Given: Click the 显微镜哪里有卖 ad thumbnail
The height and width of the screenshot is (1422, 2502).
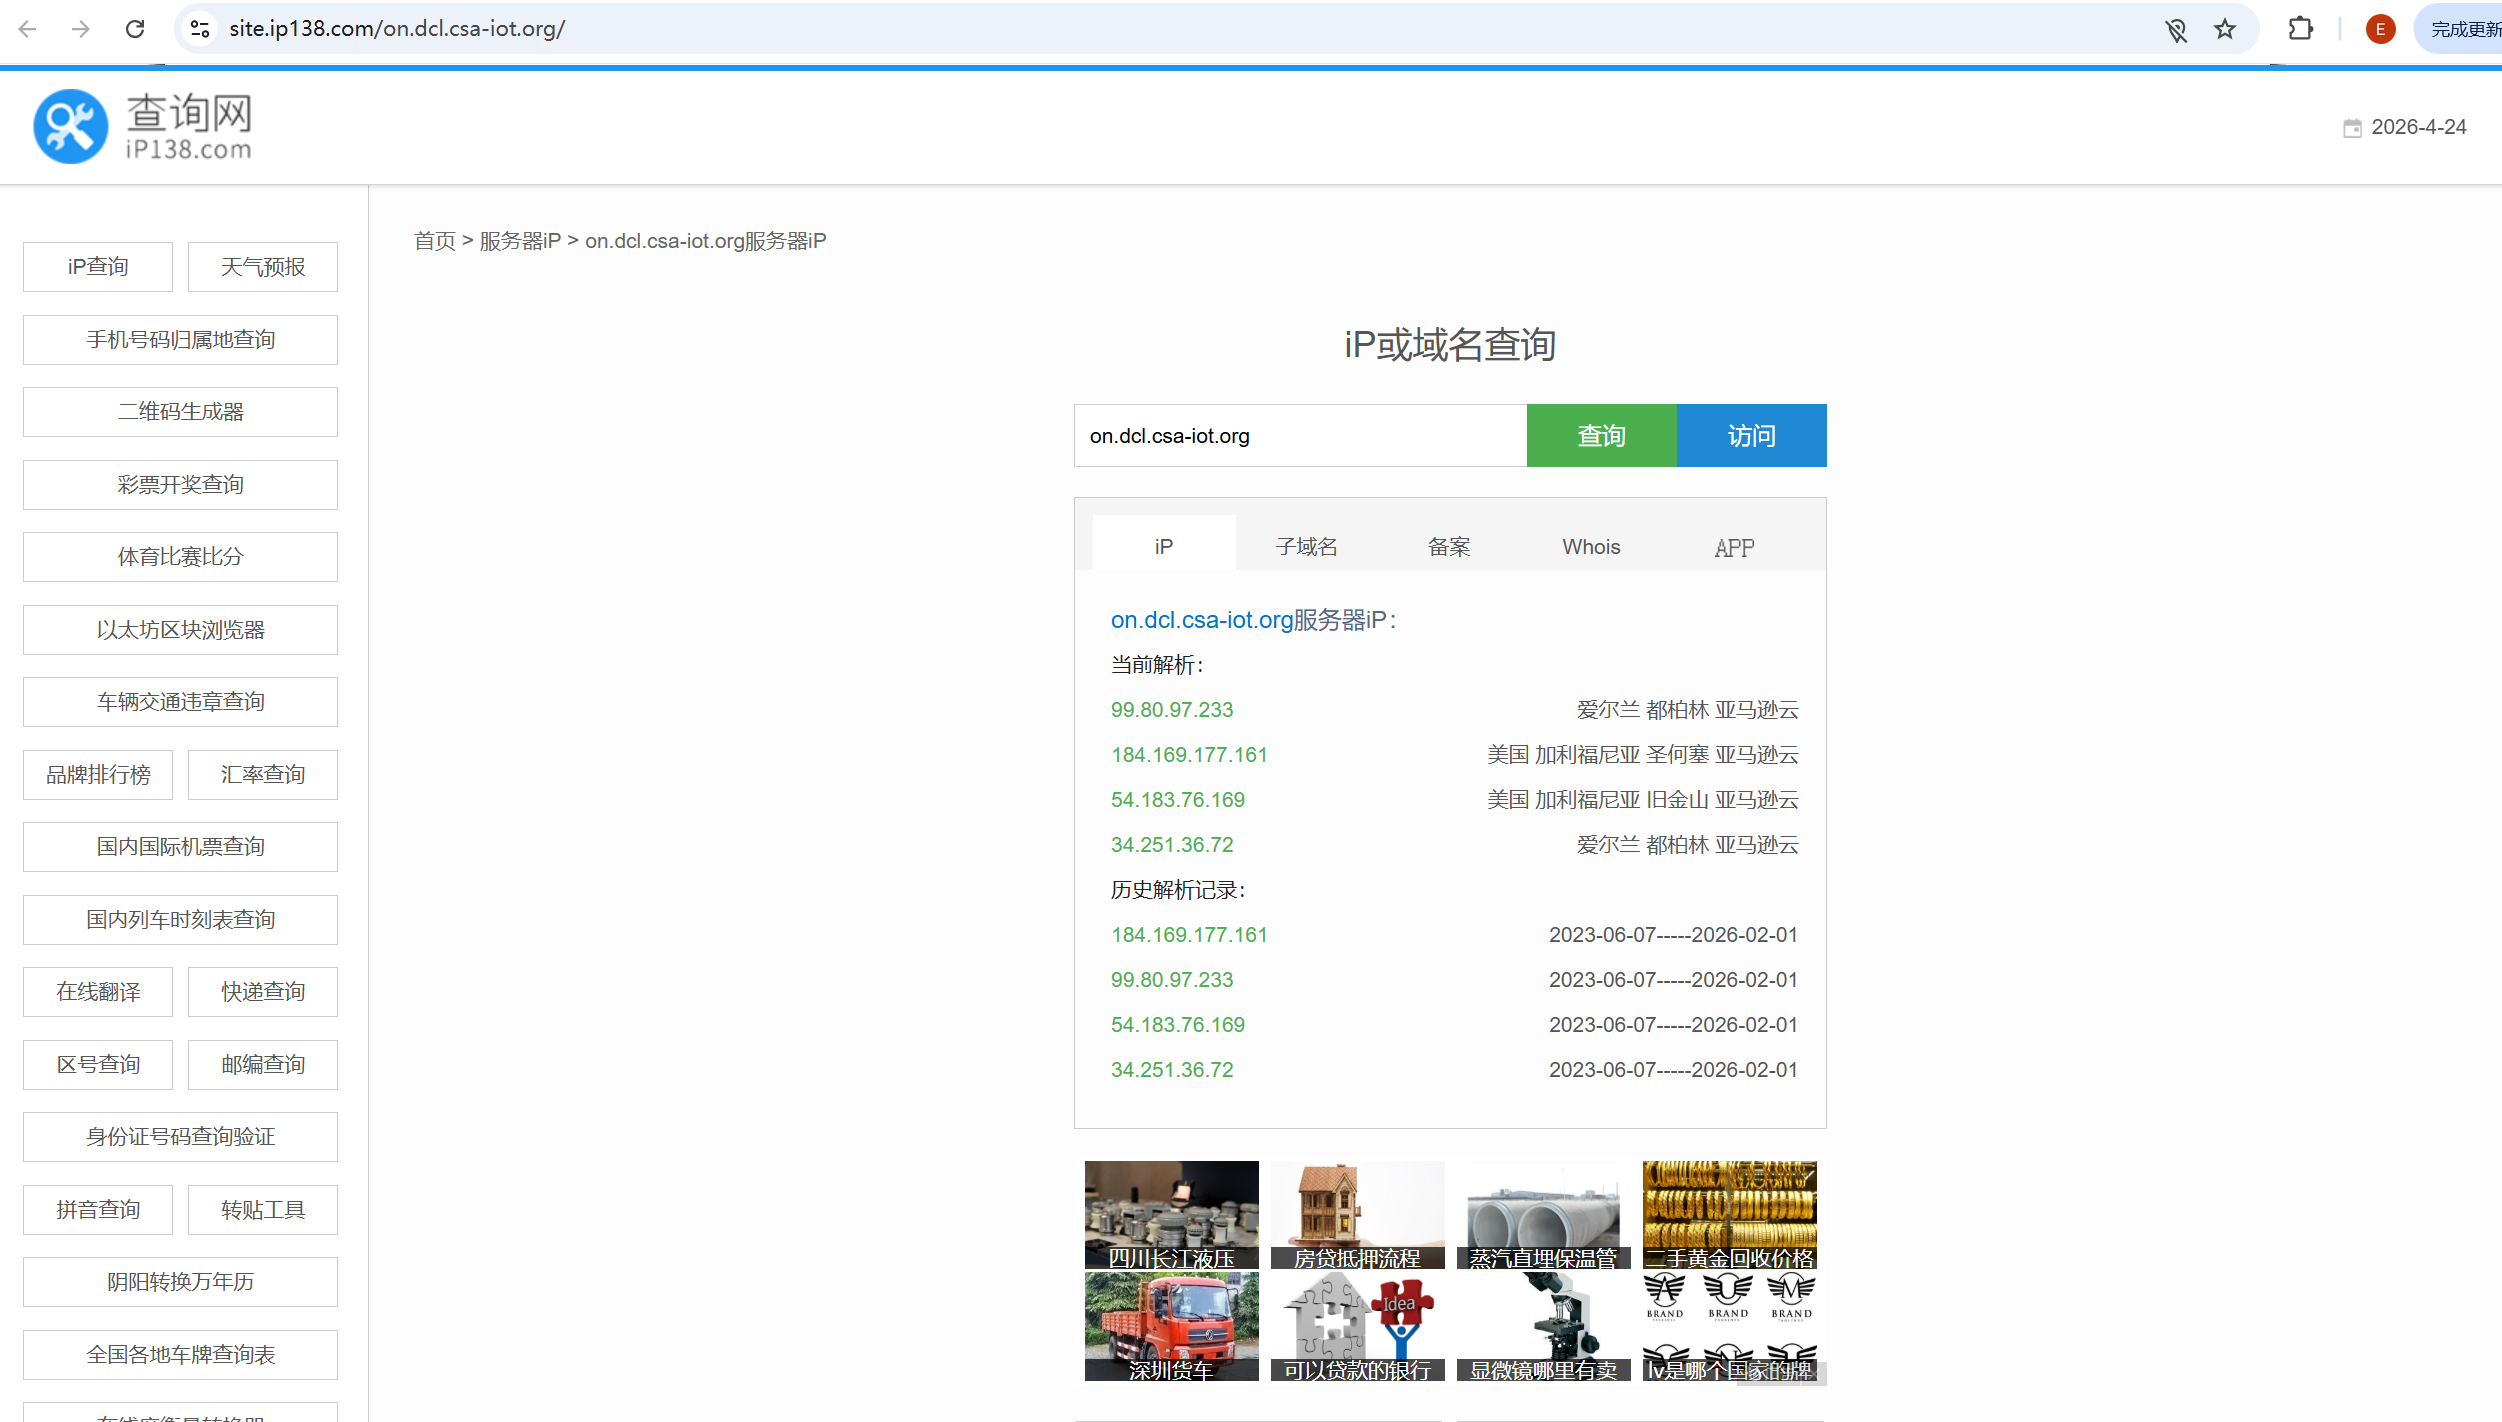Looking at the screenshot, I should click(x=1544, y=1327).
